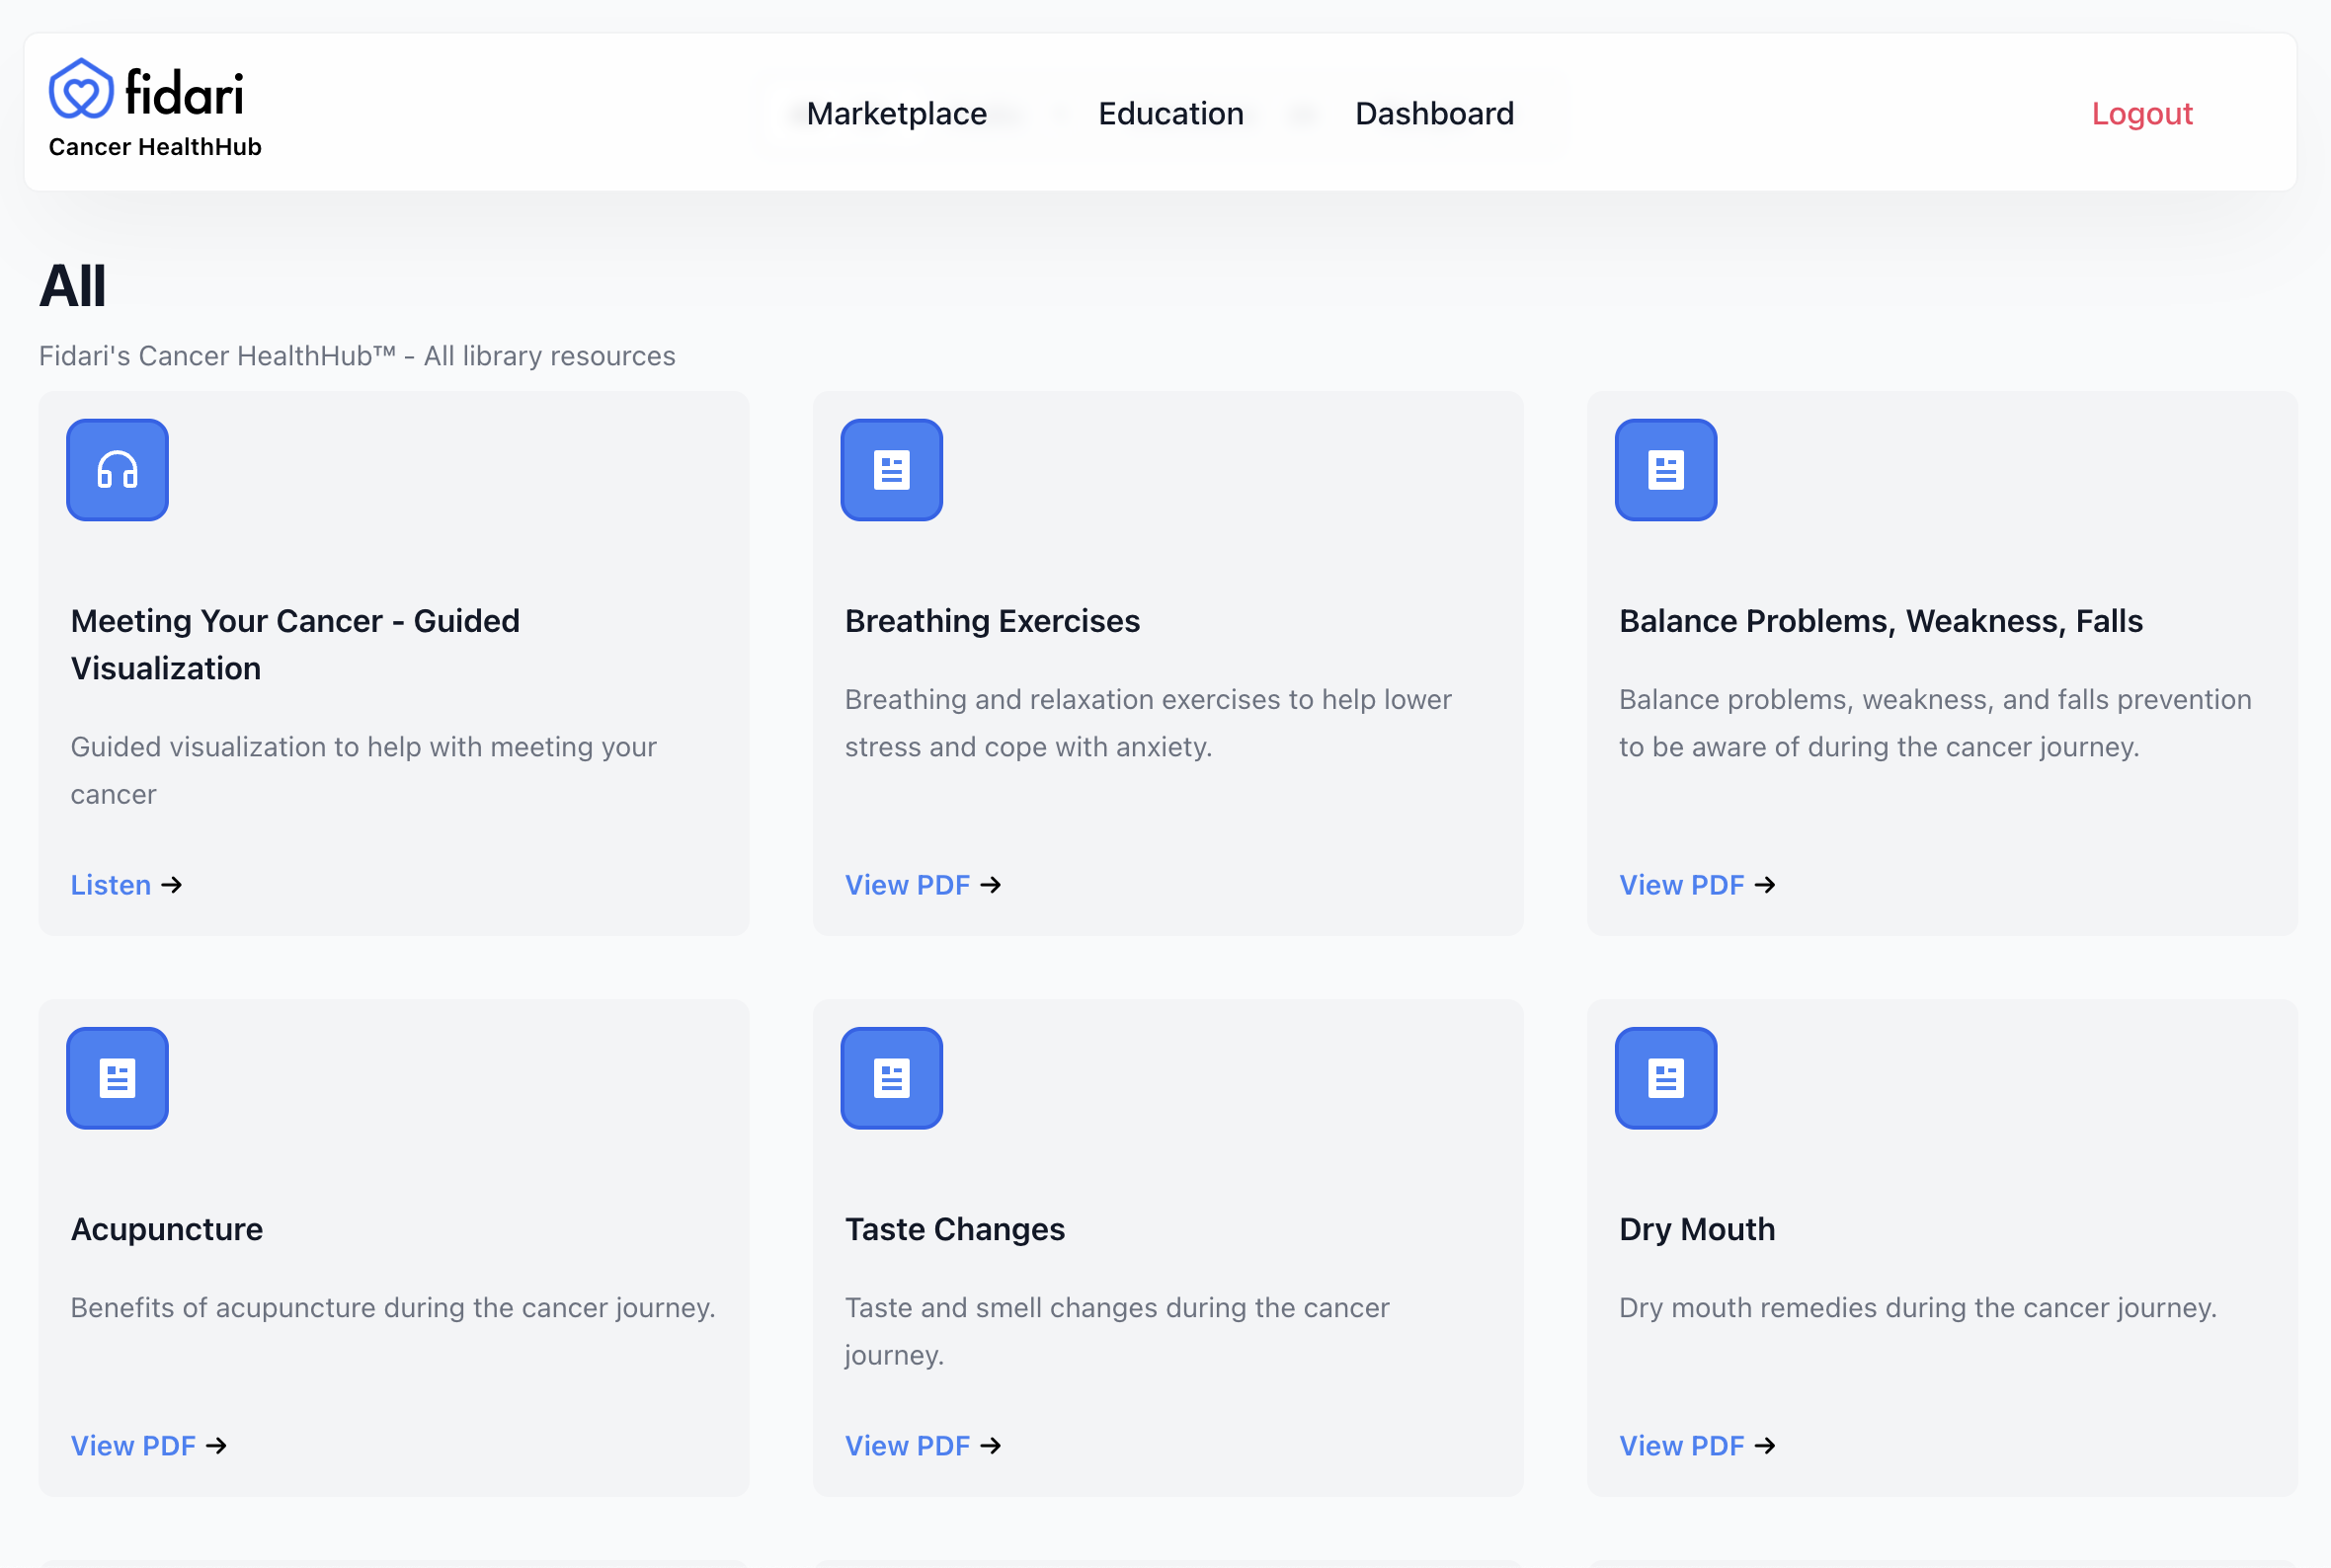Click the 'Cancer HealthHub' text under logo
Viewport: 2331px width, 1568px height.
[155, 147]
